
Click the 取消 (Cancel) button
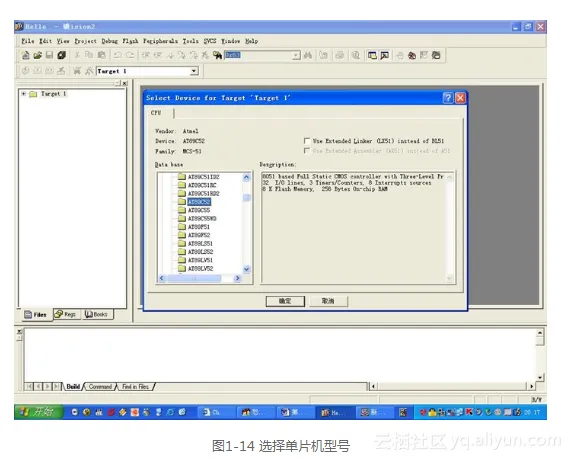(x=328, y=301)
